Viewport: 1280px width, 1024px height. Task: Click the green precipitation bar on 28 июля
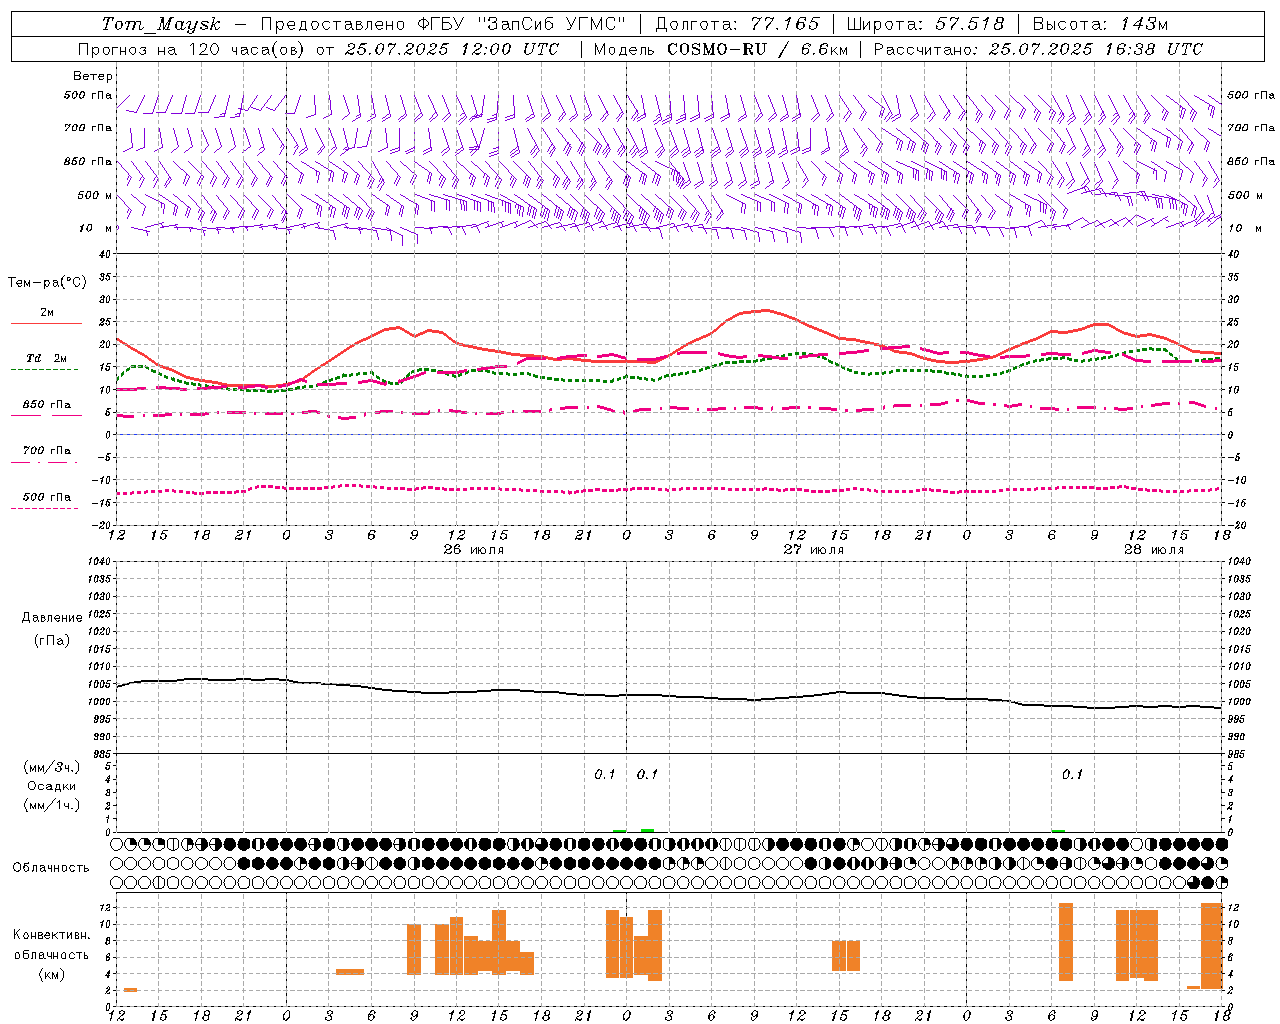pos(1059,831)
